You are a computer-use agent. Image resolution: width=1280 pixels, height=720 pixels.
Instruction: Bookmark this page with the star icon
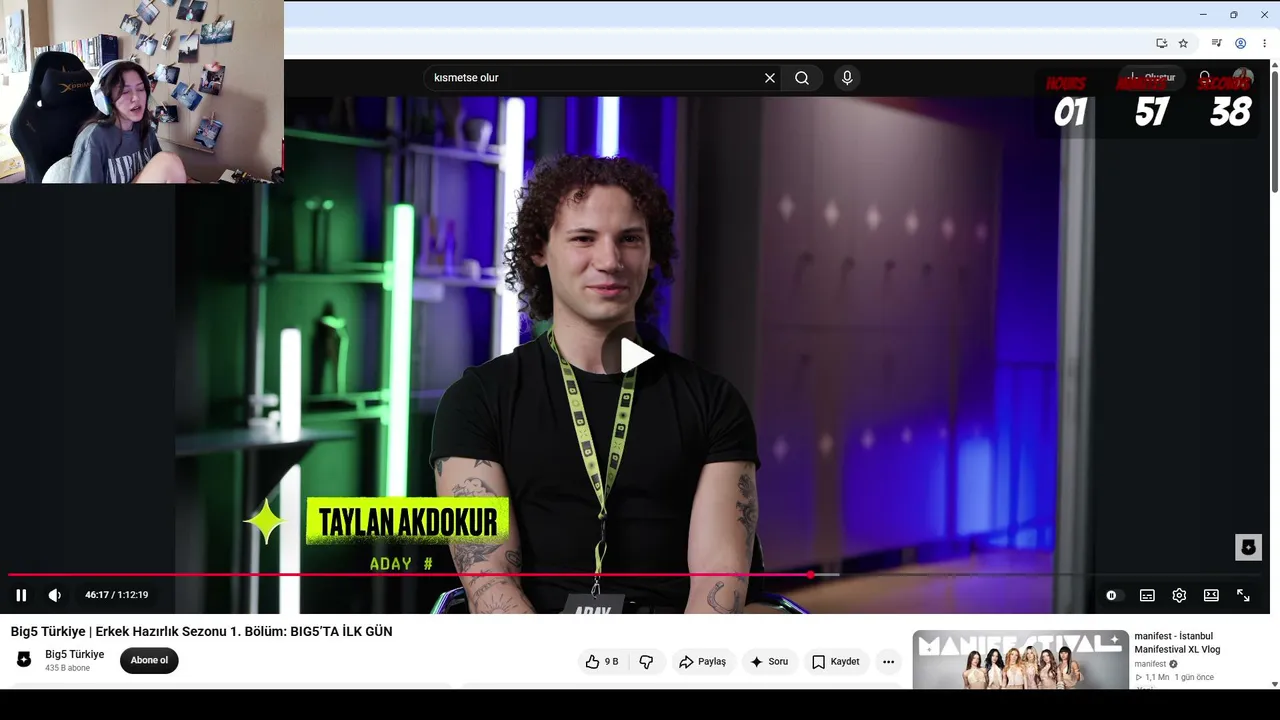[1183, 43]
